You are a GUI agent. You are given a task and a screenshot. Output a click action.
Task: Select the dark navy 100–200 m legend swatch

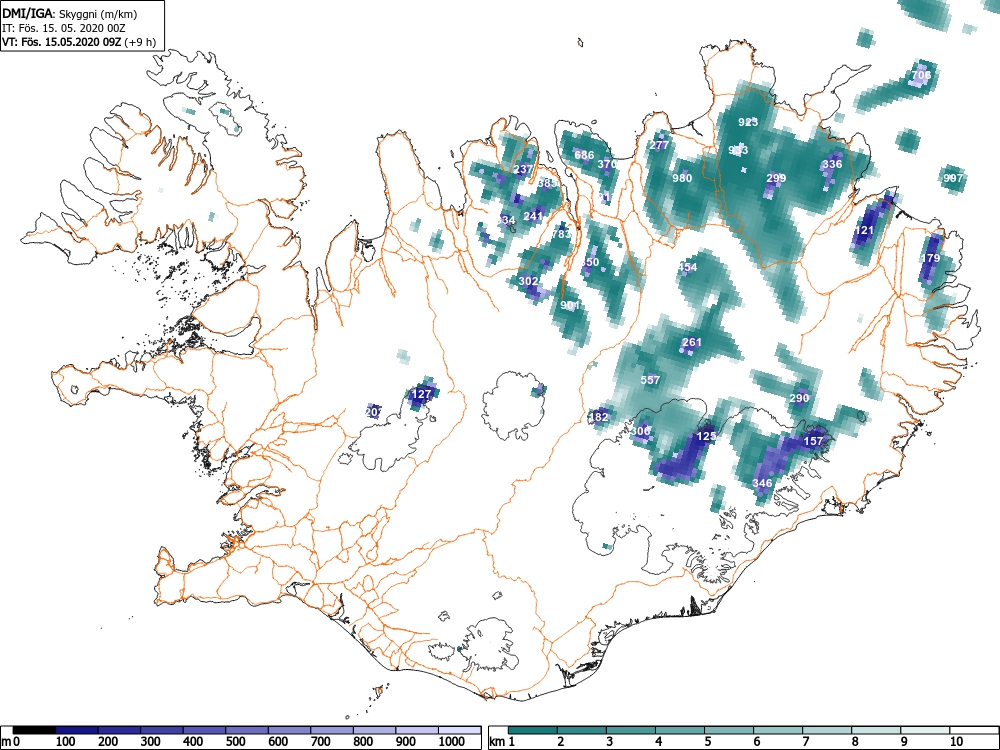77,730
